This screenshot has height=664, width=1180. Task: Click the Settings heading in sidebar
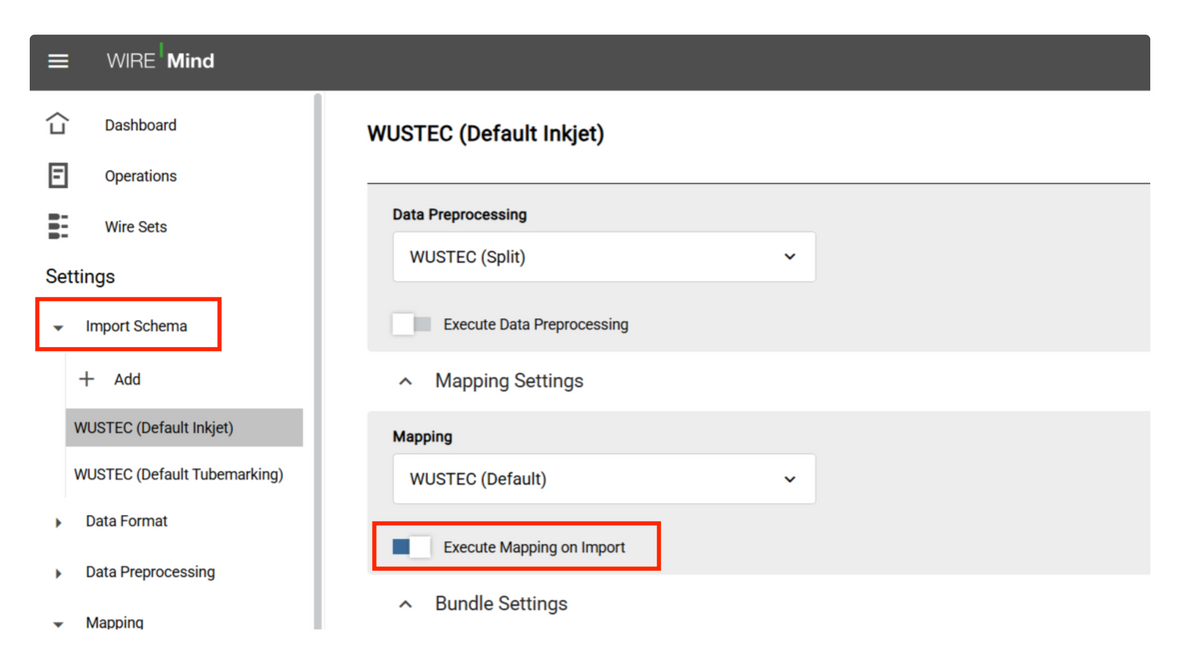81,276
